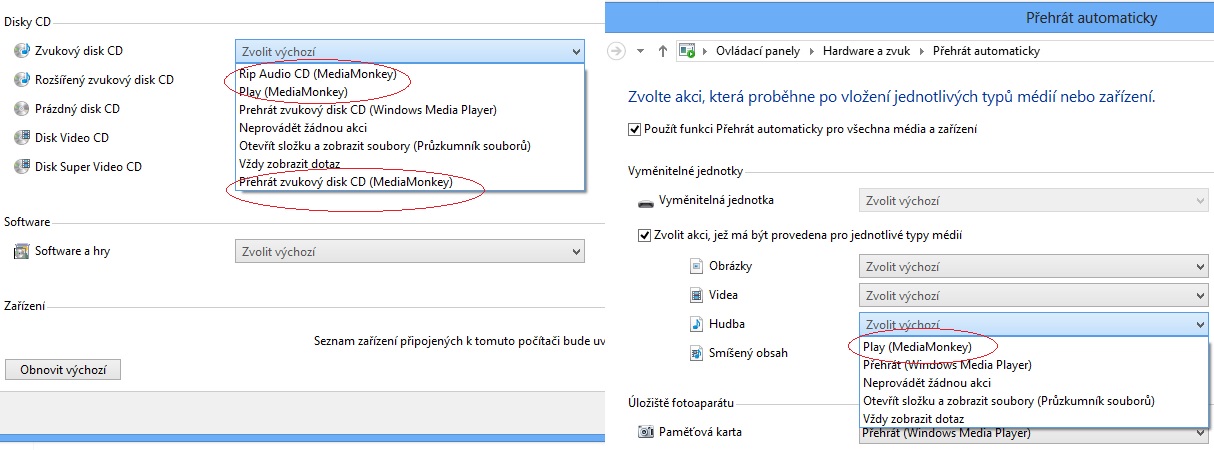Toggle Zvolit akci pro jednotlivé typy médií

coord(644,235)
